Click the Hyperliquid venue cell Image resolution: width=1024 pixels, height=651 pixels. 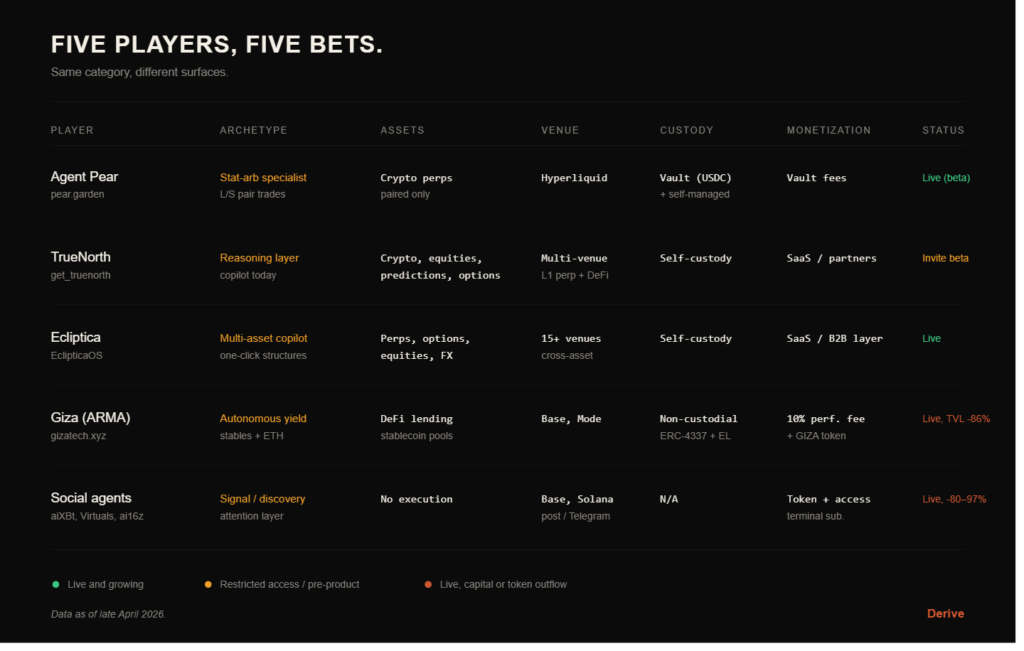click(x=574, y=178)
